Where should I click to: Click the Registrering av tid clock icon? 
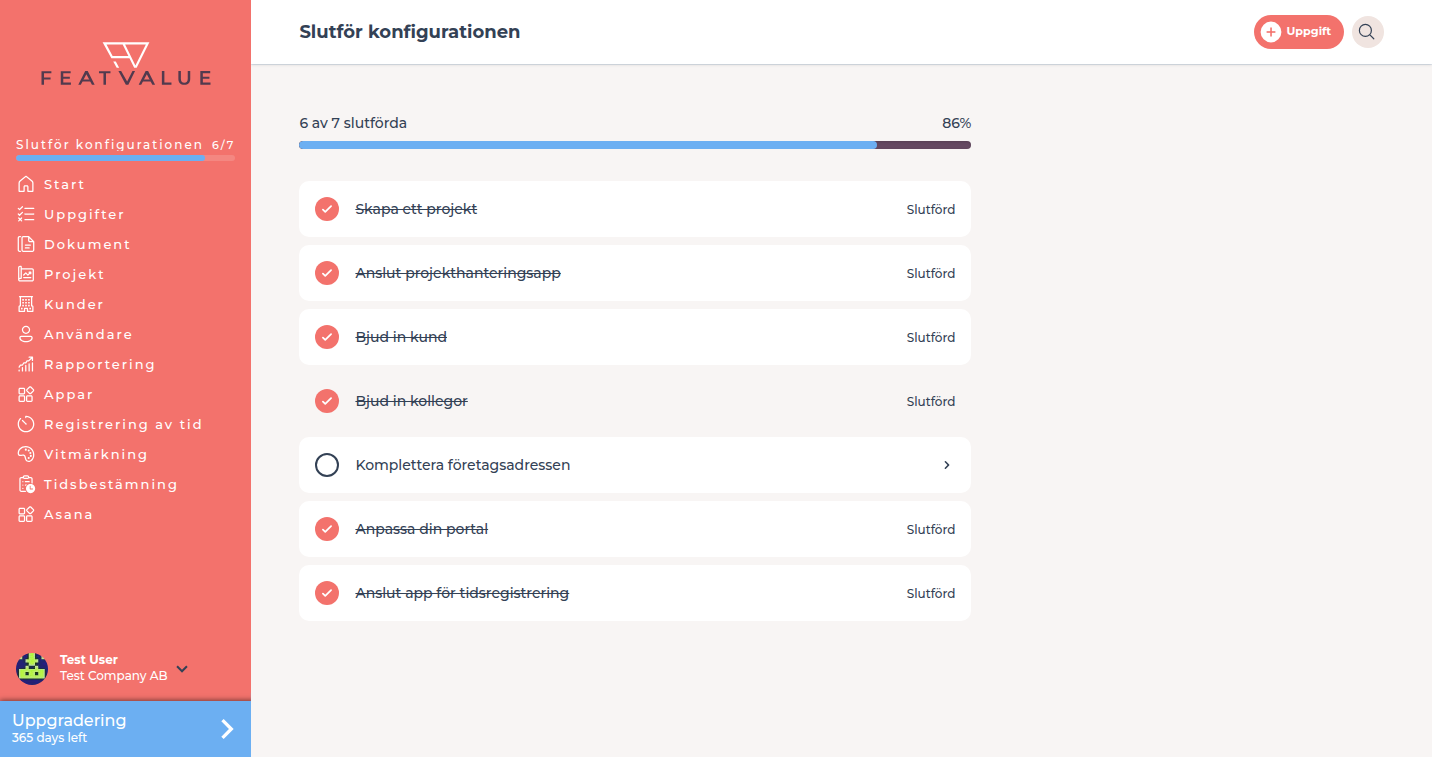26,424
